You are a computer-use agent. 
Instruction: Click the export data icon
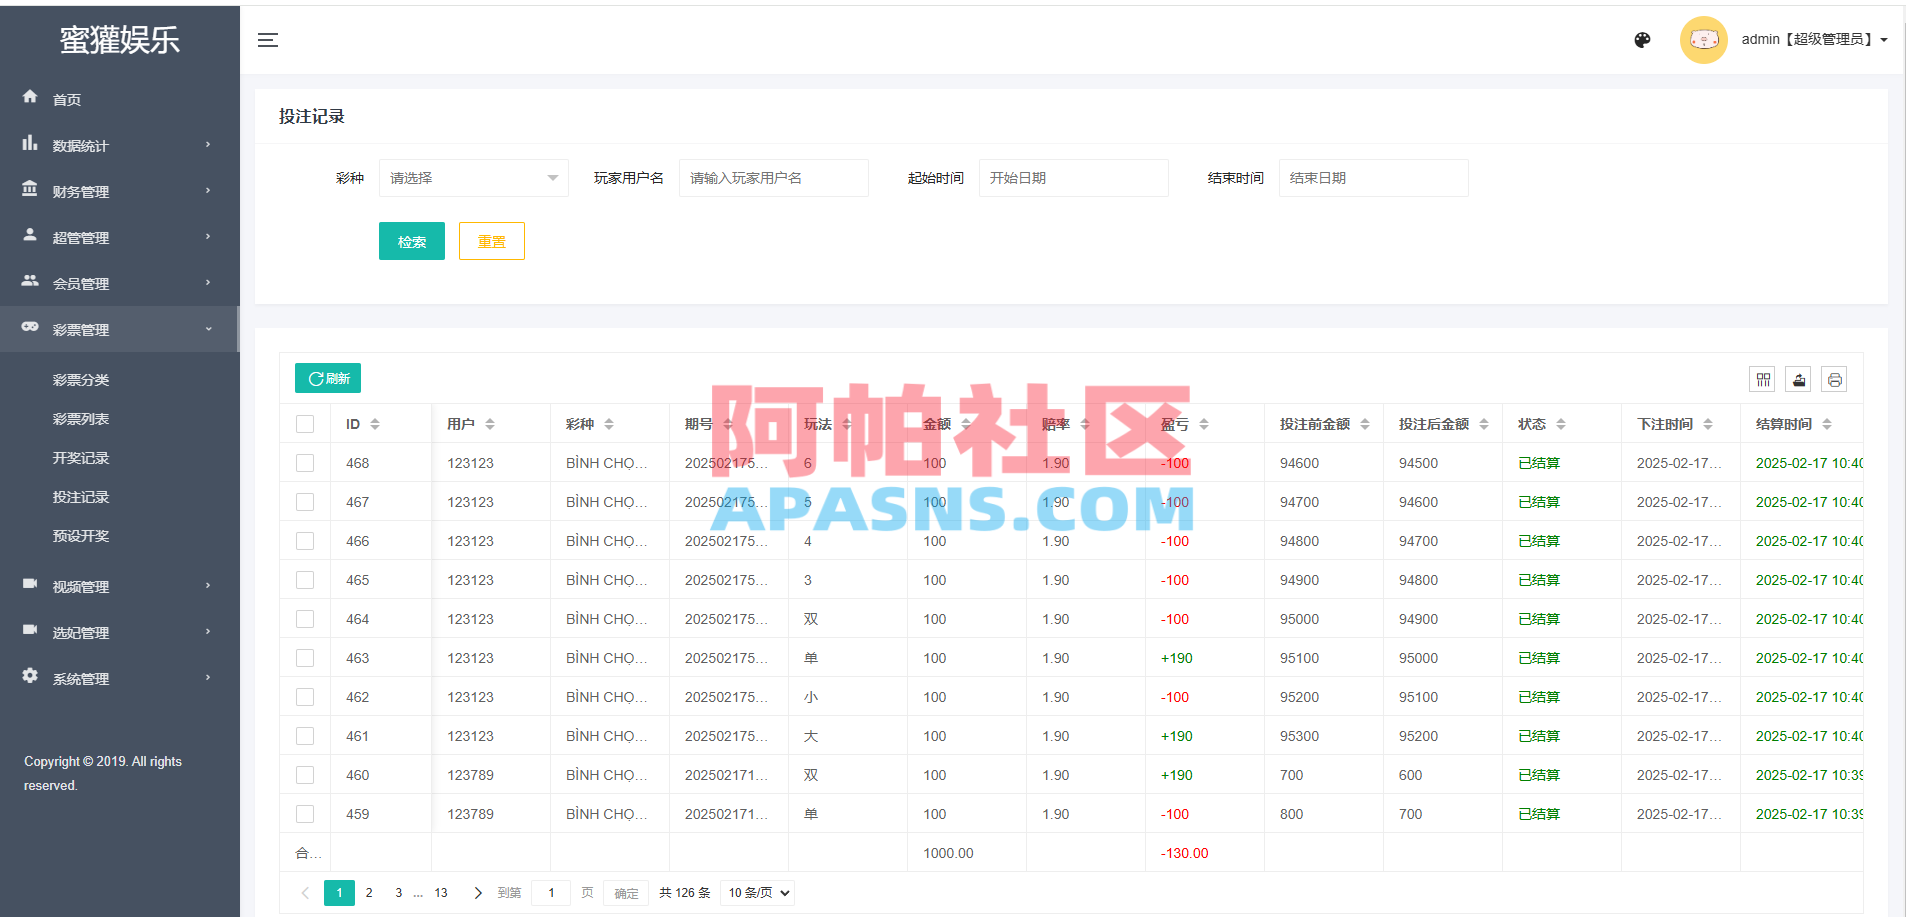pos(1798,379)
